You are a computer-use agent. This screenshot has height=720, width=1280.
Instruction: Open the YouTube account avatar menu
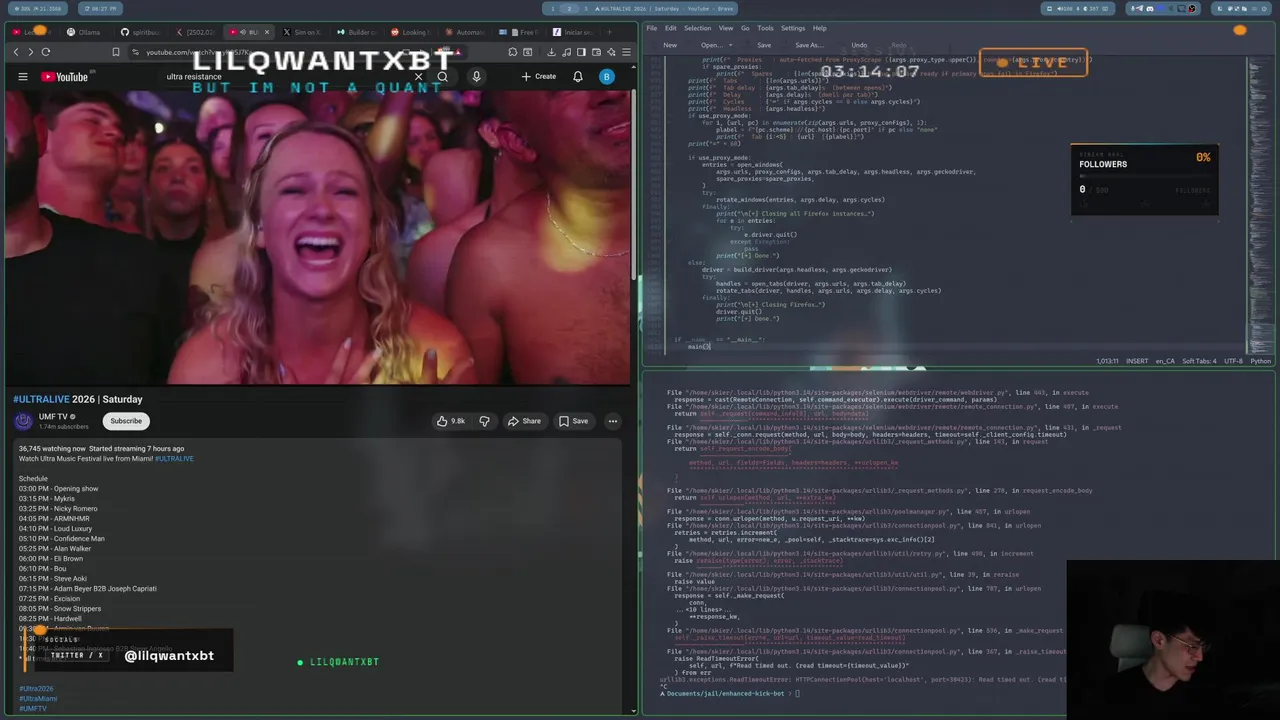coord(606,77)
